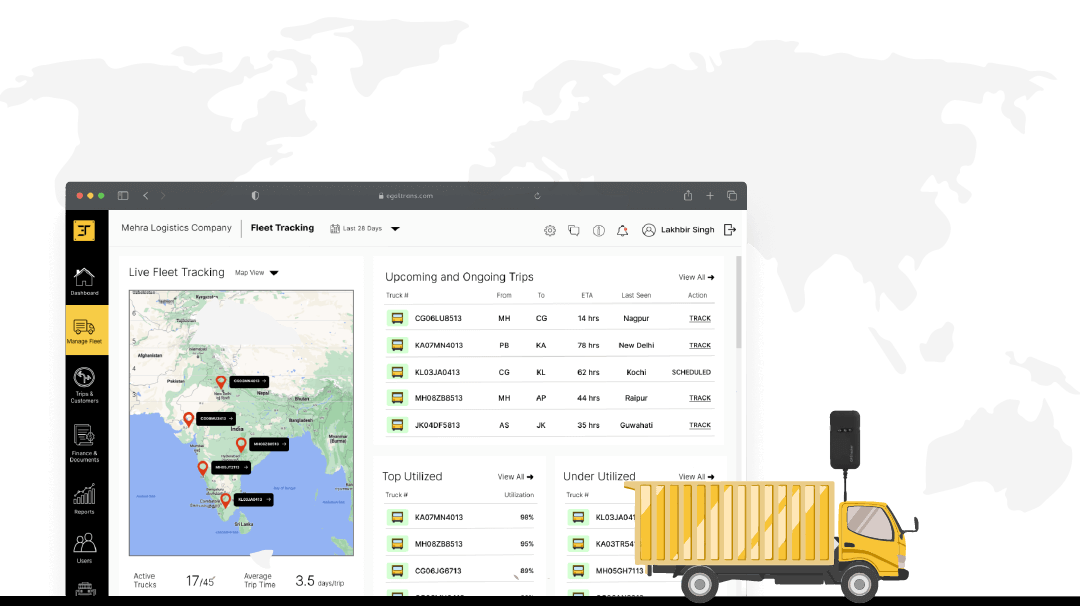The image size is (1080, 606).
Task: Open notifications via the bell icon
Action: (622, 230)
